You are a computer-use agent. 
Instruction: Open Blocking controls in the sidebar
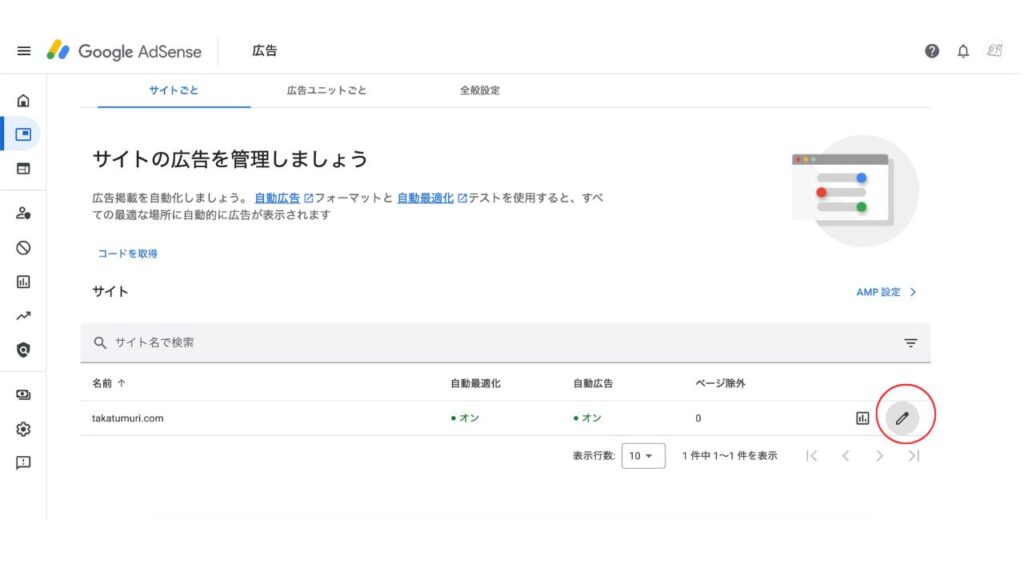[x=24, y=247]
